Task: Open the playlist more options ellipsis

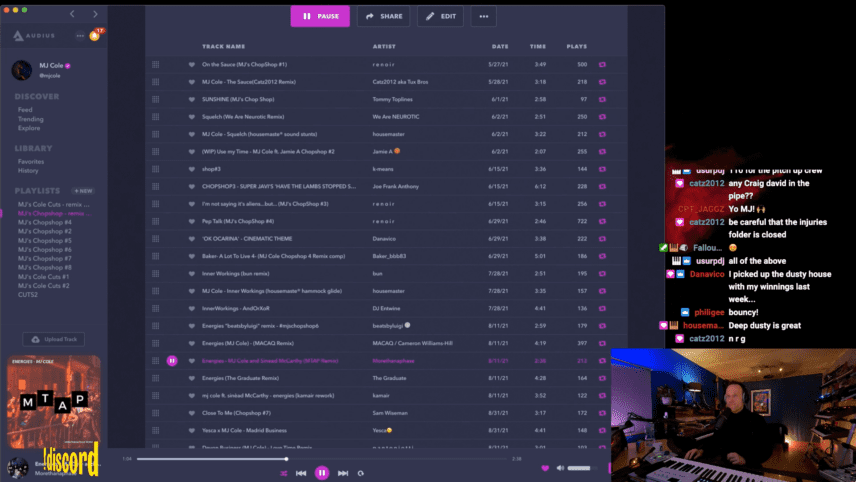Action: tap(484, 16)
